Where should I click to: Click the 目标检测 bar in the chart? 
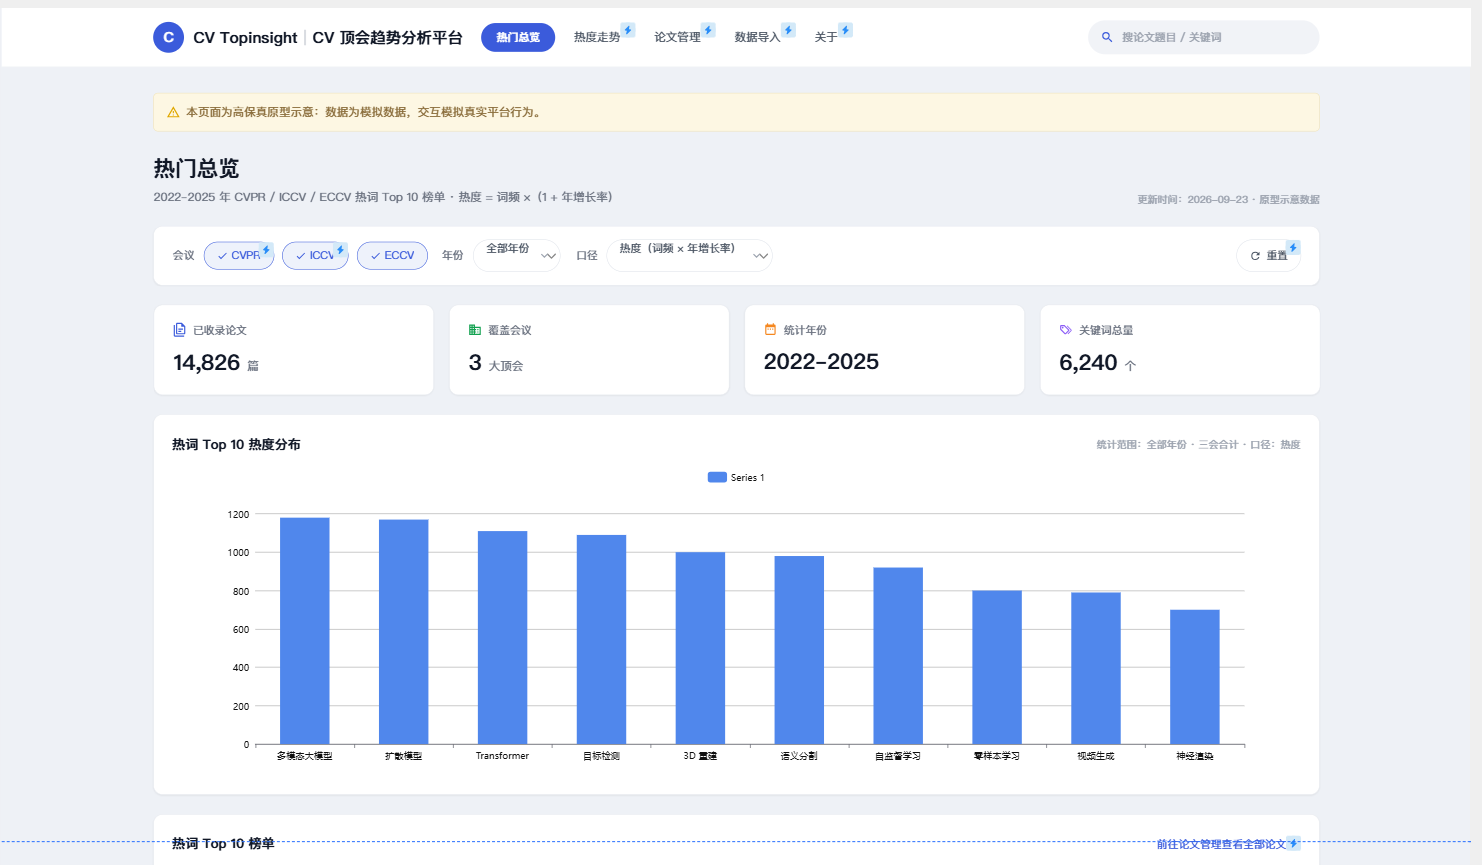coord(602,640)
